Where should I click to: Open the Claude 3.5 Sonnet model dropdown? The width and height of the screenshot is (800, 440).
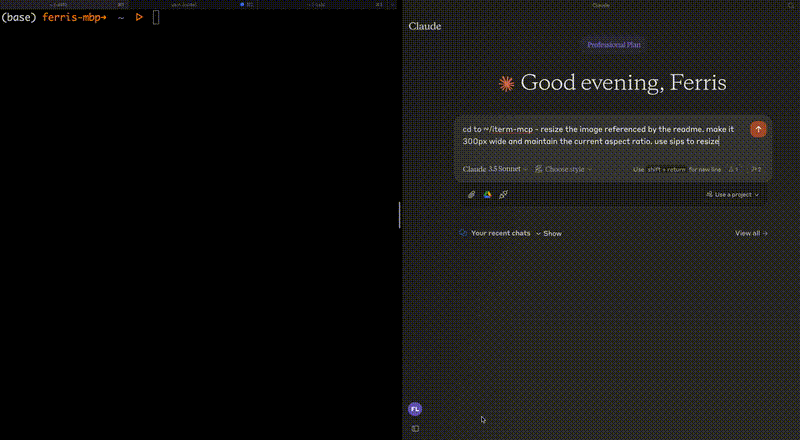click(494, 169)
